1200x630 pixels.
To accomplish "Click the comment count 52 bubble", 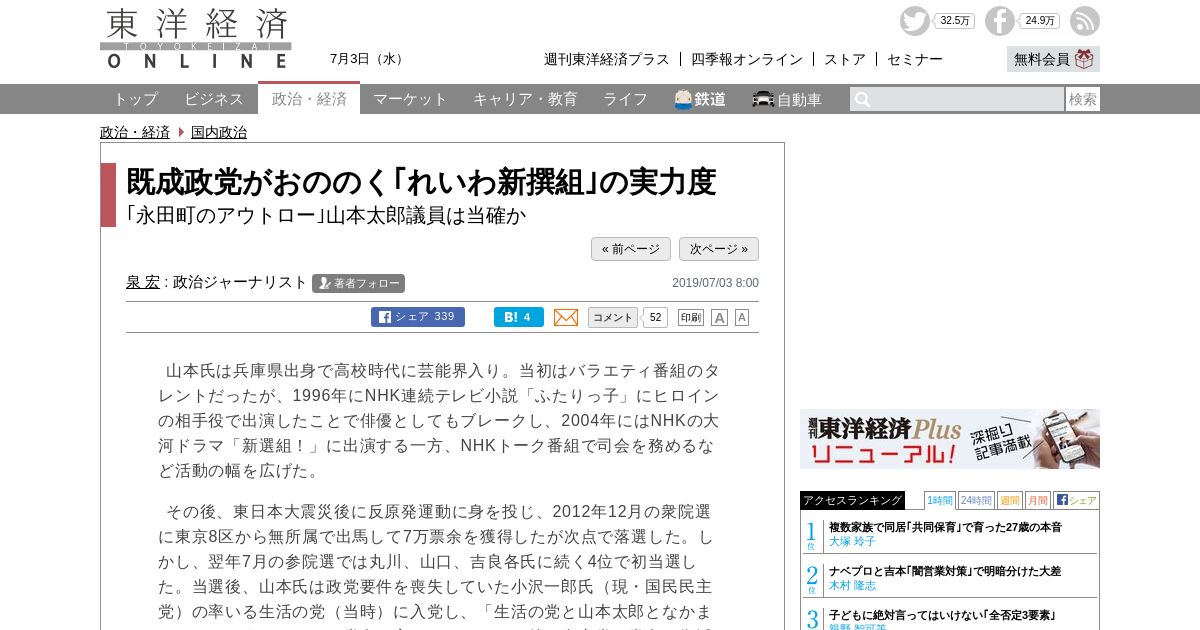I will (655, 317).
